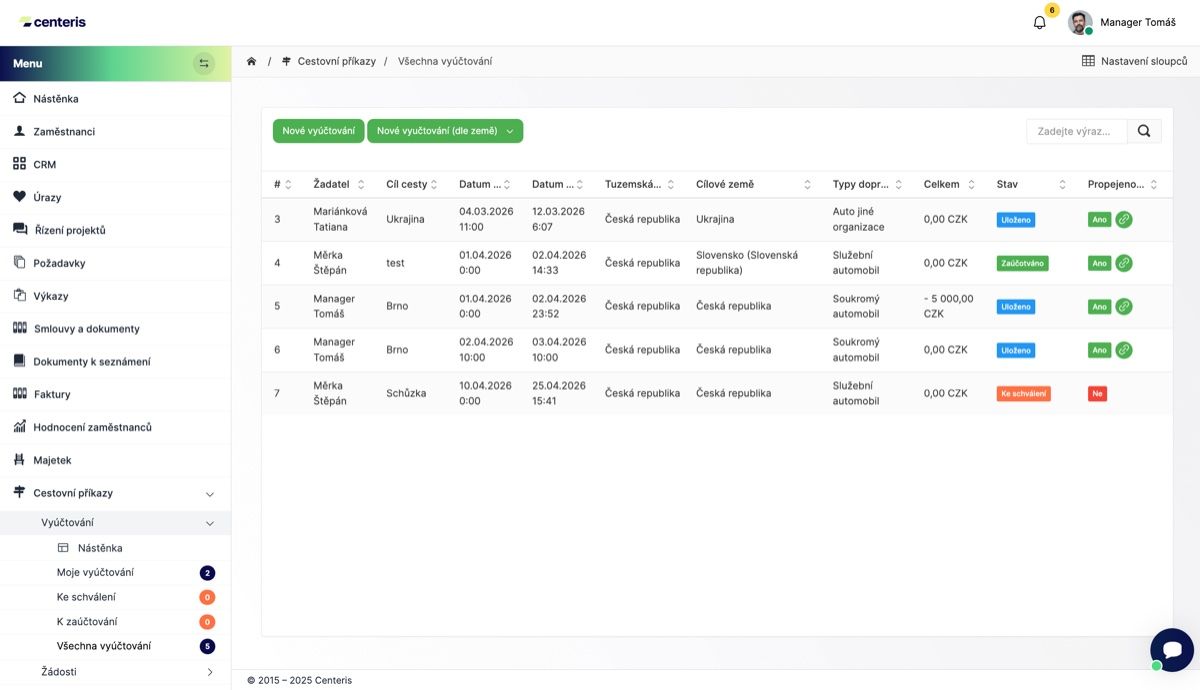
Task: Click the Zaúčtováno status badge
Action: click(x=1022, y=263)
